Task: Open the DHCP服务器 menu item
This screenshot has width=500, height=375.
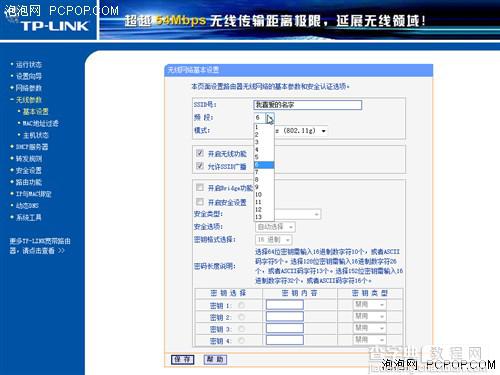Action: click(x=32, y=147)
